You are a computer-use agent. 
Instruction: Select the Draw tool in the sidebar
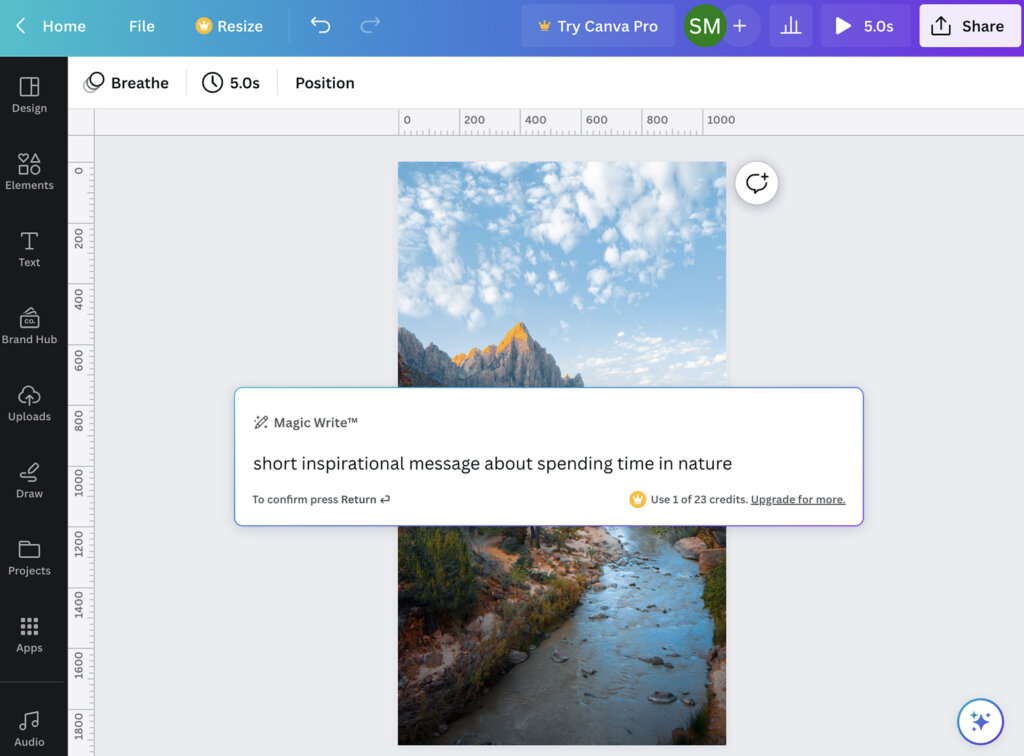29,478
